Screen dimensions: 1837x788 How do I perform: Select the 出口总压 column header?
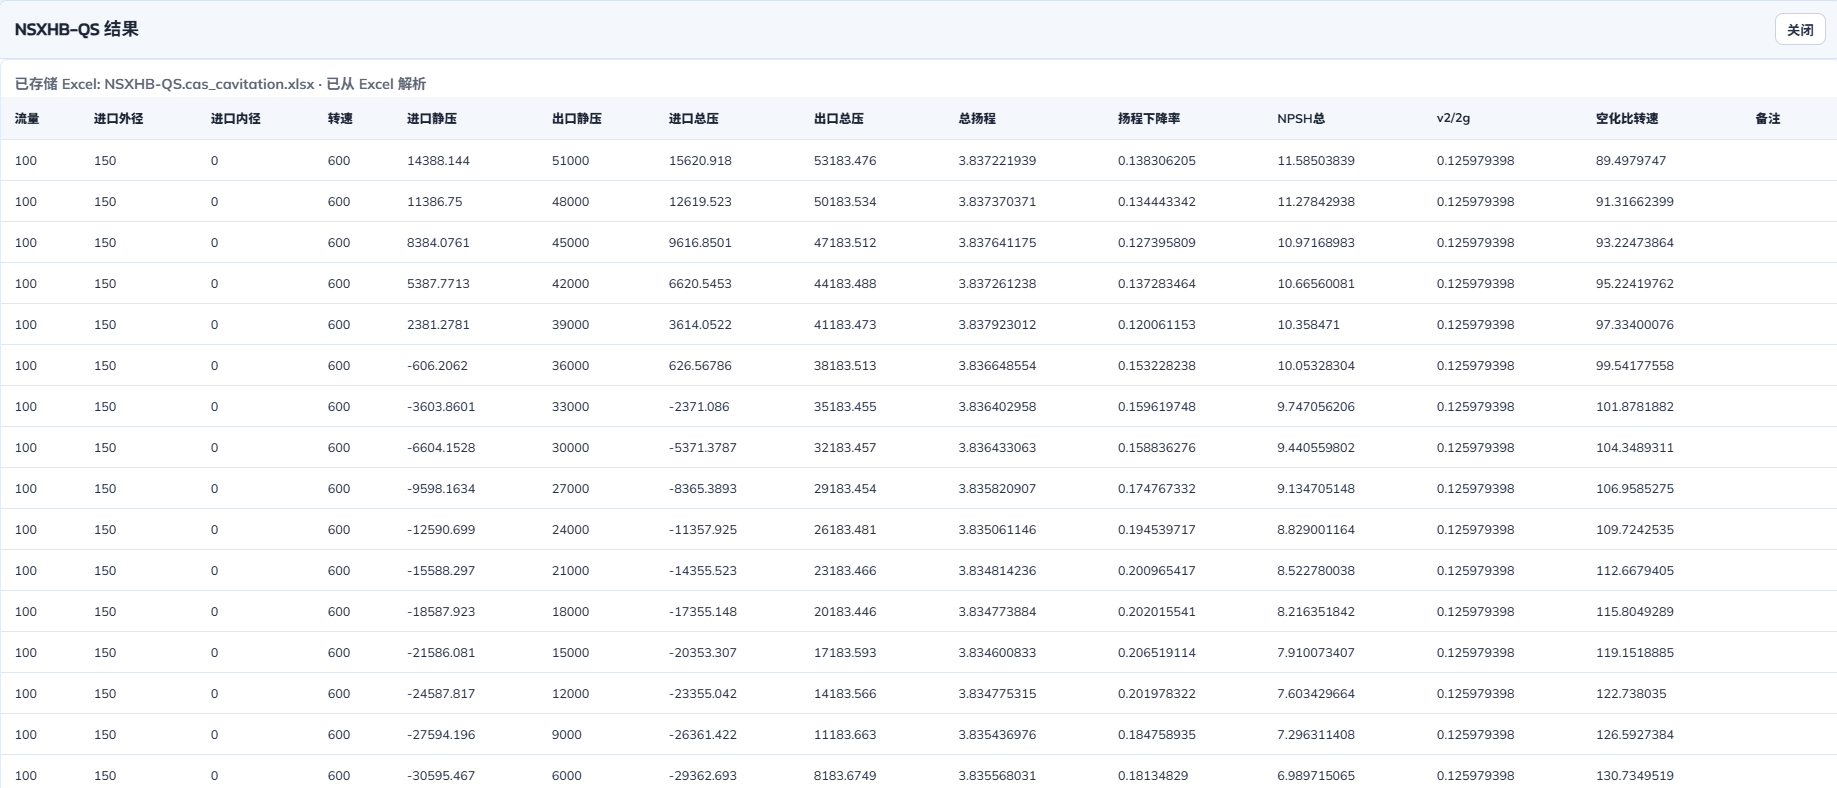(x=839, y=119)
